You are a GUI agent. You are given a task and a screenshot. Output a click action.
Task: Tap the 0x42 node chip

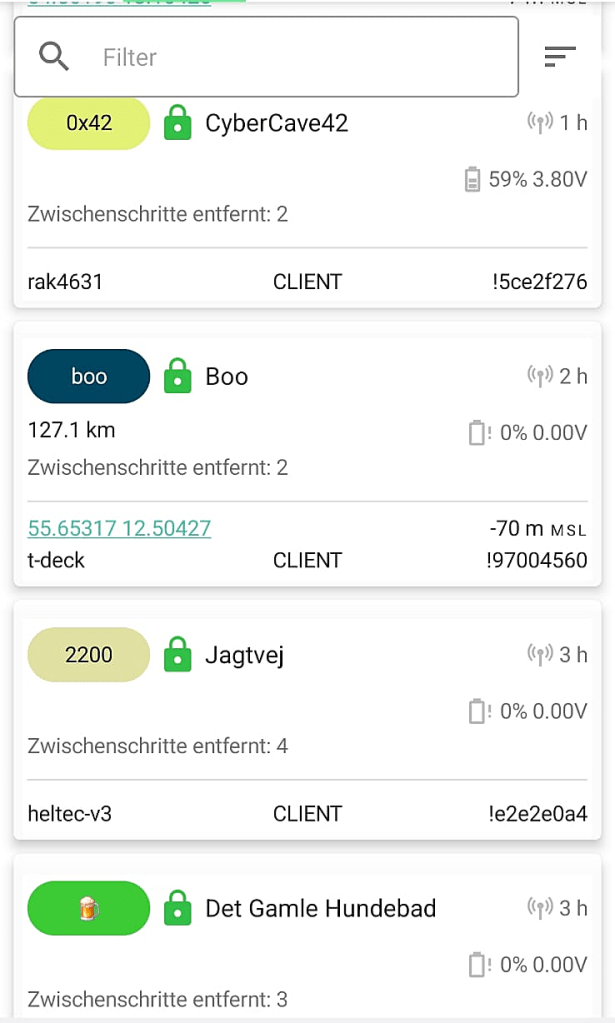tap(89, 124)
